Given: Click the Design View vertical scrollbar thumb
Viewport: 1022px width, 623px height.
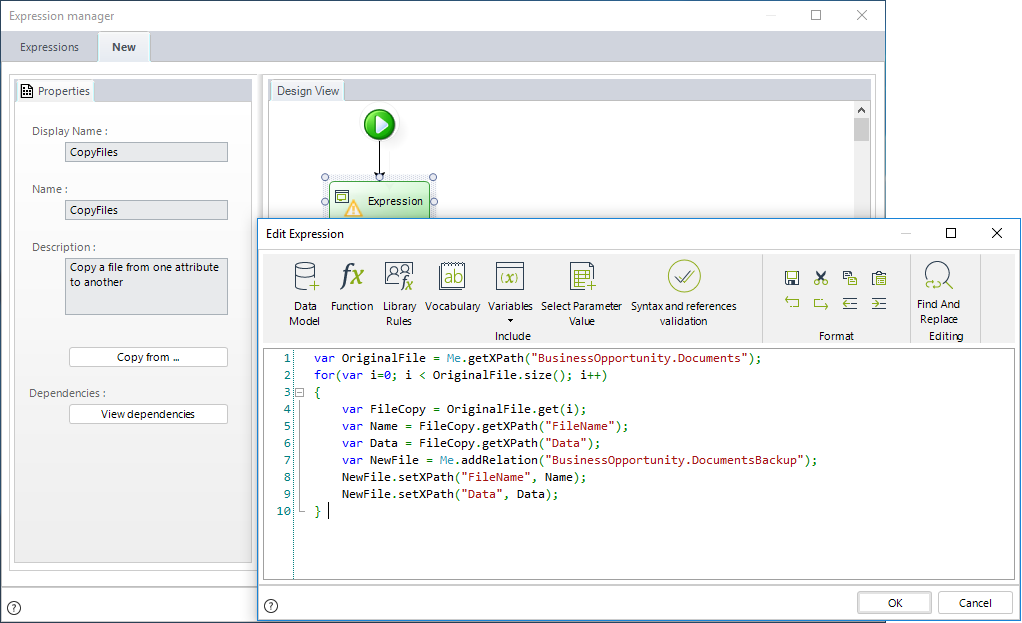Looking at the screenshot, I should [861, 130].
